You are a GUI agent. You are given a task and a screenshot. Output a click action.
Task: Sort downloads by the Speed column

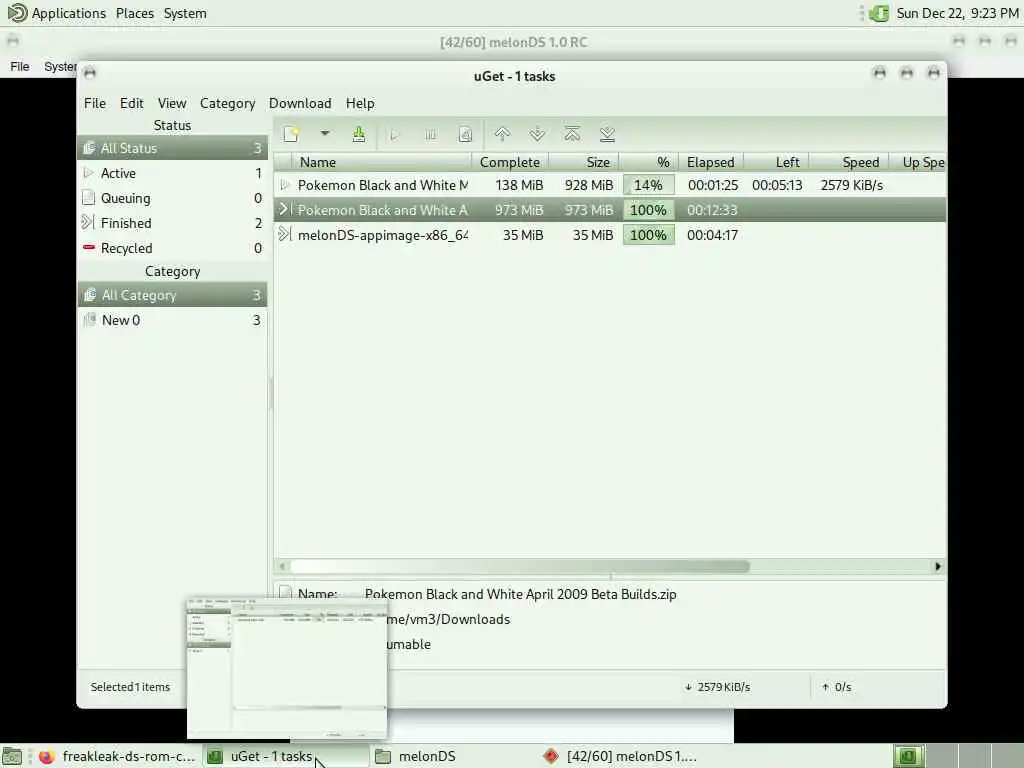849,162
